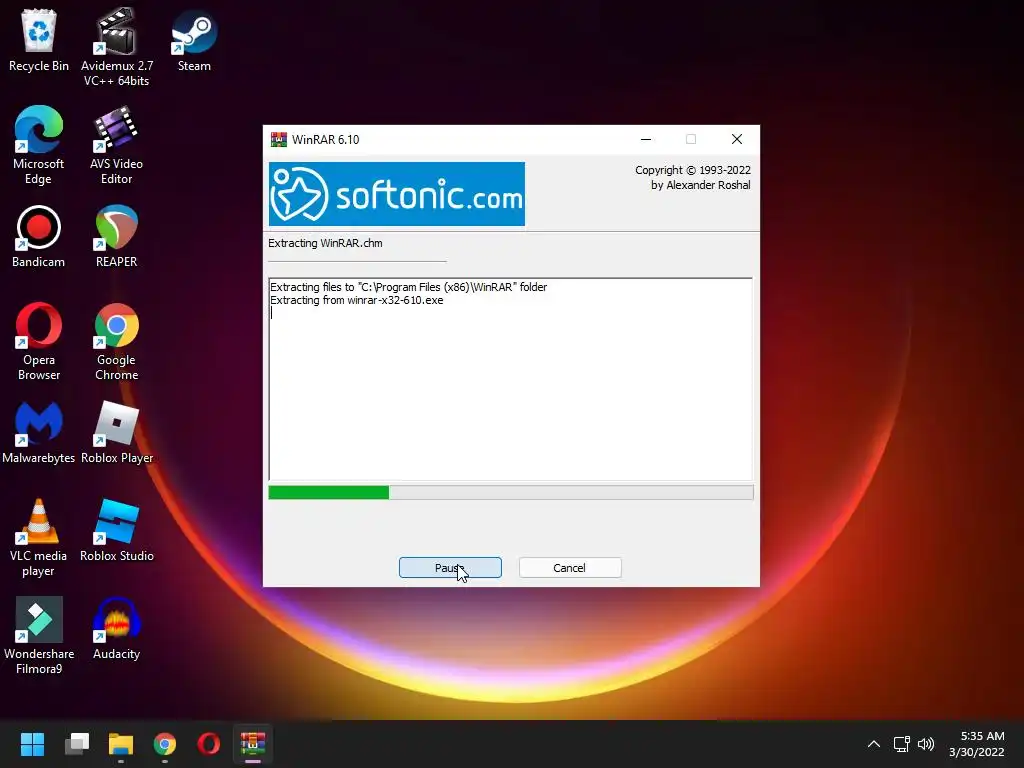The width and height of the screenshot is (1024, 768).
Task: Click the softonic.com banner image
Action: (x=396, y=194)
